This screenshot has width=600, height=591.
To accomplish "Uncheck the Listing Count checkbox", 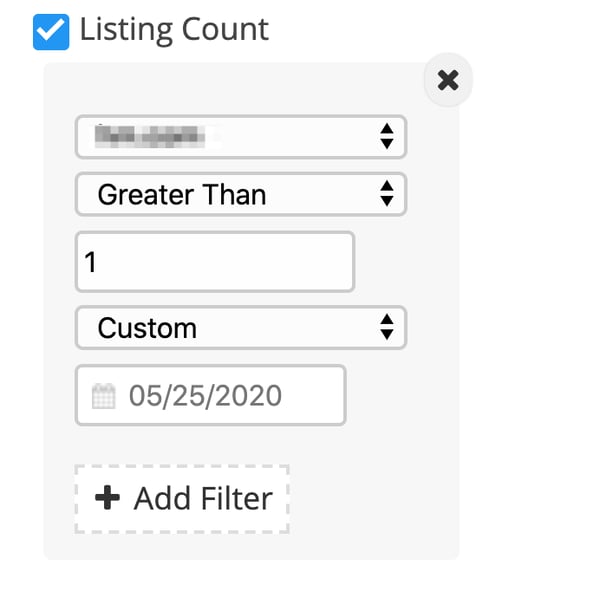I will (x=51, y=32).
